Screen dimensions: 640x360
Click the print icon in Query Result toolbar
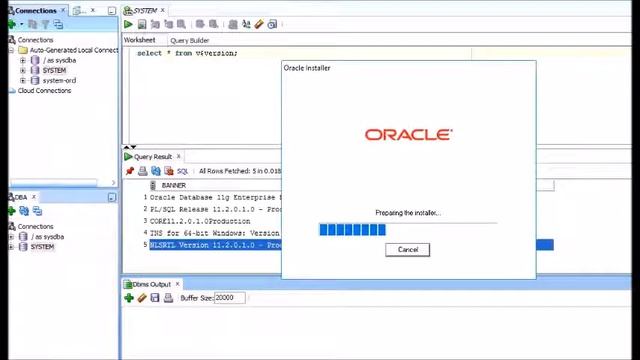pos(142,171)
